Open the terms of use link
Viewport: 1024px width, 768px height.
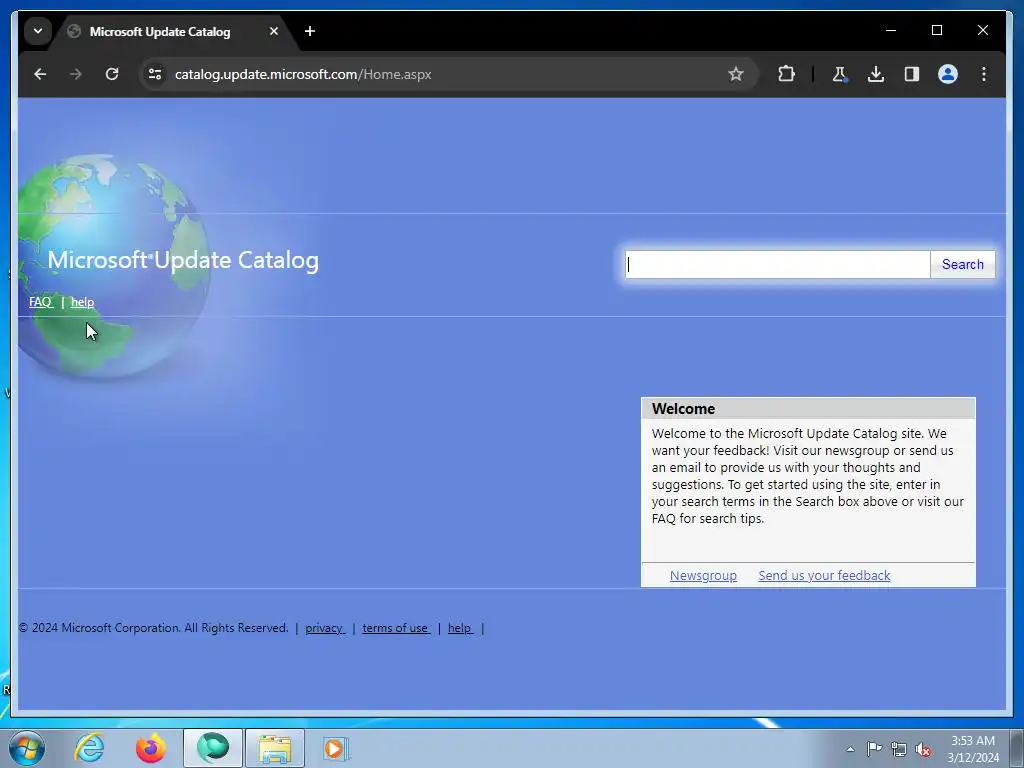396,628
